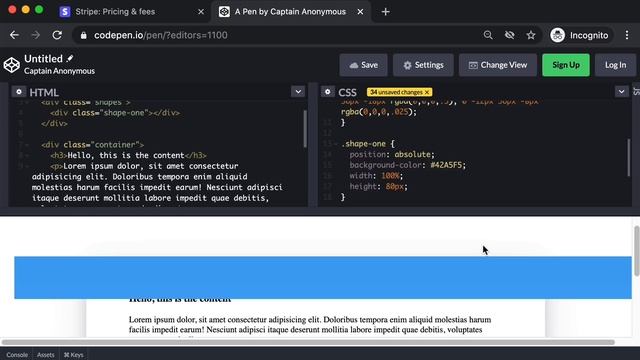The height and width of the screenshot is (360, 640).
Task: Expand CSS editor dropdown chevron
Action: coord(621,91)
